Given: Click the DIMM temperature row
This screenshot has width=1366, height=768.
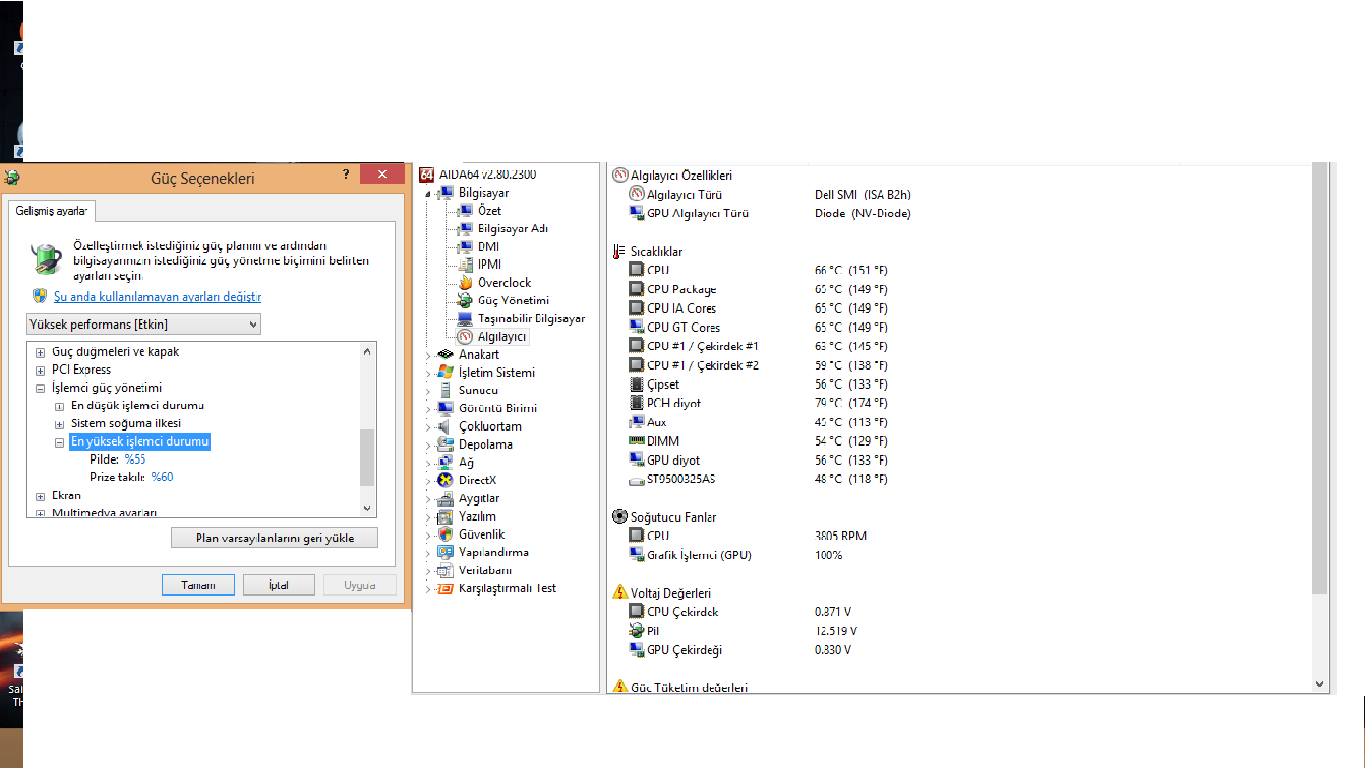Looking at the screenshot, I should point(758,441).
